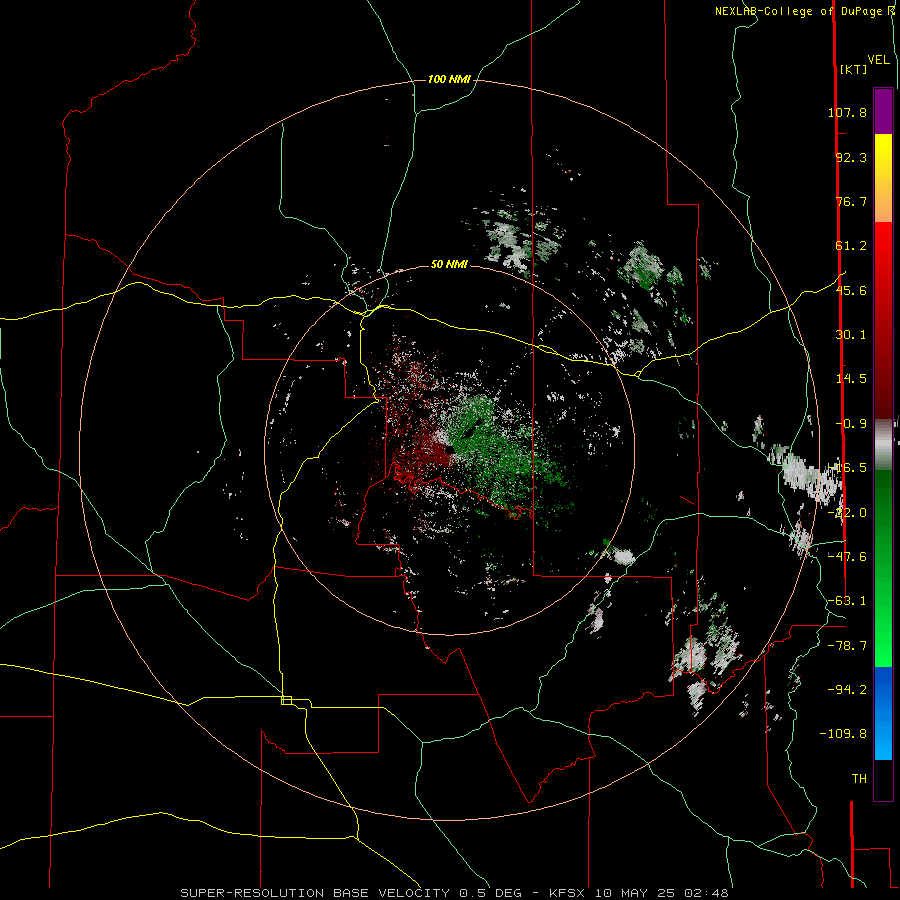Image resolution: width=900 pixels, height=900 pixels.
Task: Select the VEL legend title
Action: pos(878,59)
